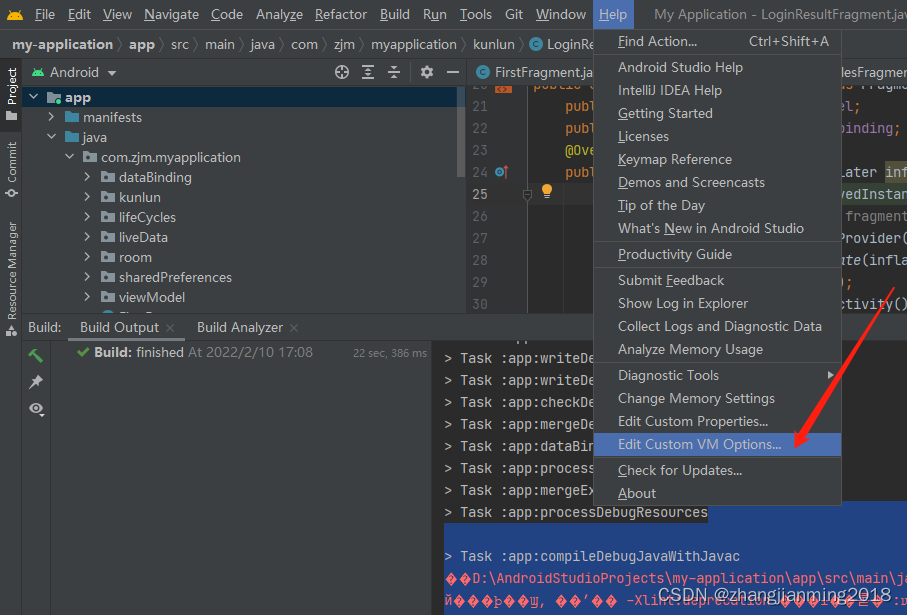Expand the viewModel package
The height and width of the screenshot is (615, 907).
[87, 297]
